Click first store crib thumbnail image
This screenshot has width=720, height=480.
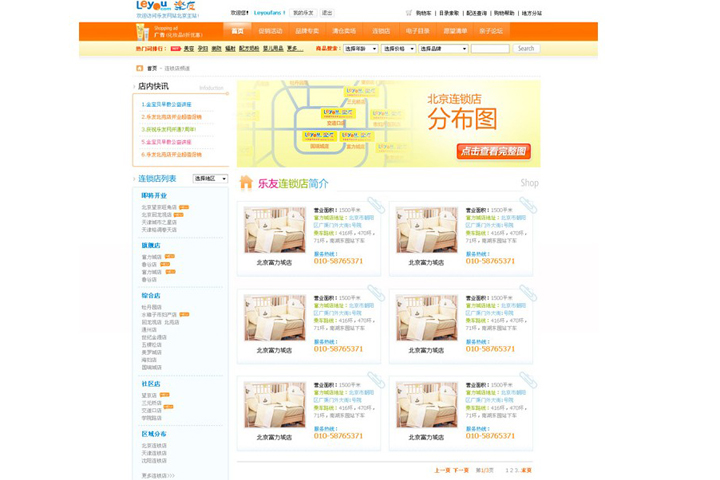click(275, 230)
